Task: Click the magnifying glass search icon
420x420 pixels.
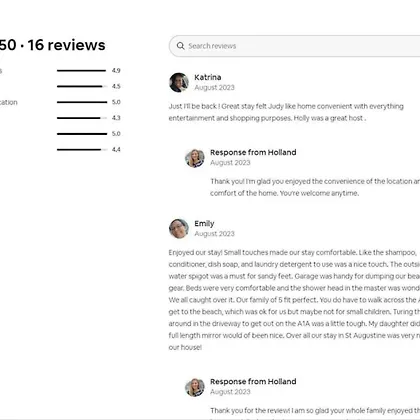Action: pyautogui.click(x=180, y=46)
